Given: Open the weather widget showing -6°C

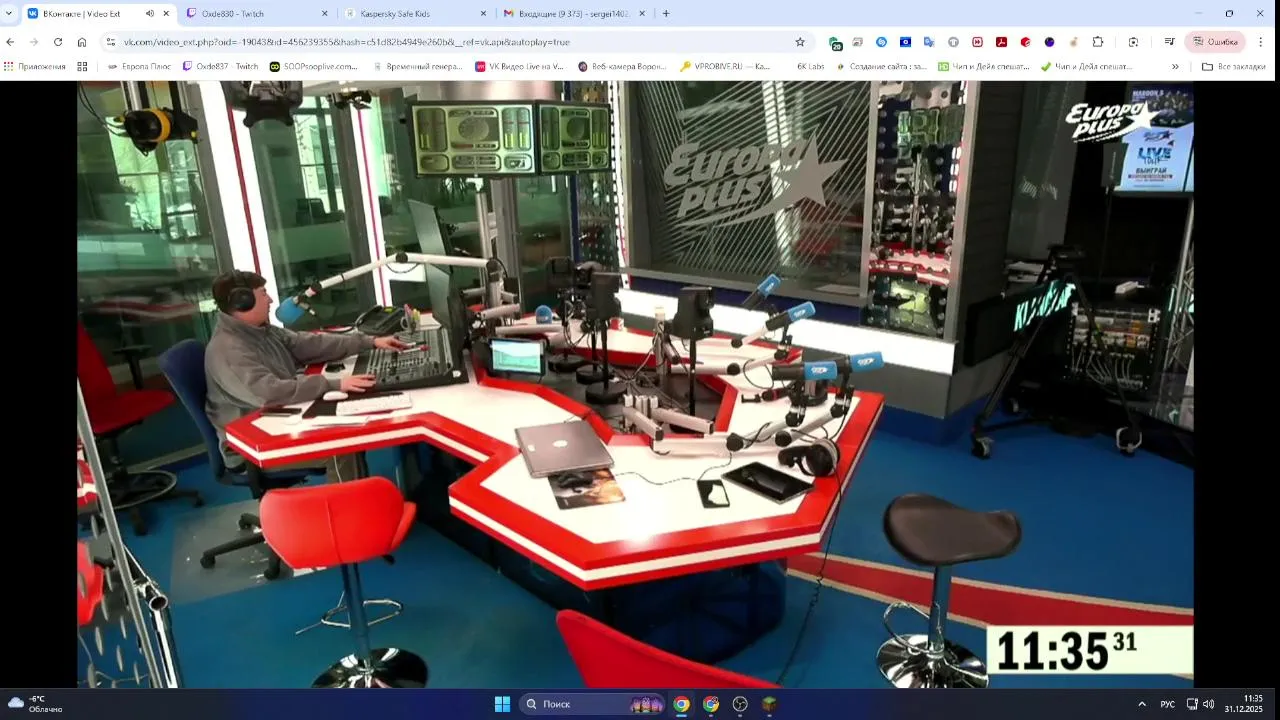Looking at the screenshot, I should 36,704.
